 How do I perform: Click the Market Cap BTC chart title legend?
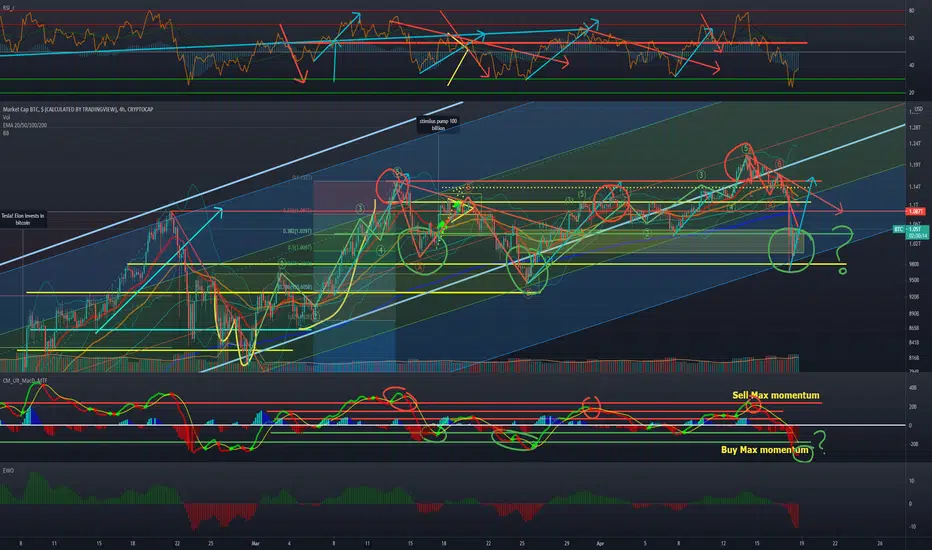(x=78, y=109)
